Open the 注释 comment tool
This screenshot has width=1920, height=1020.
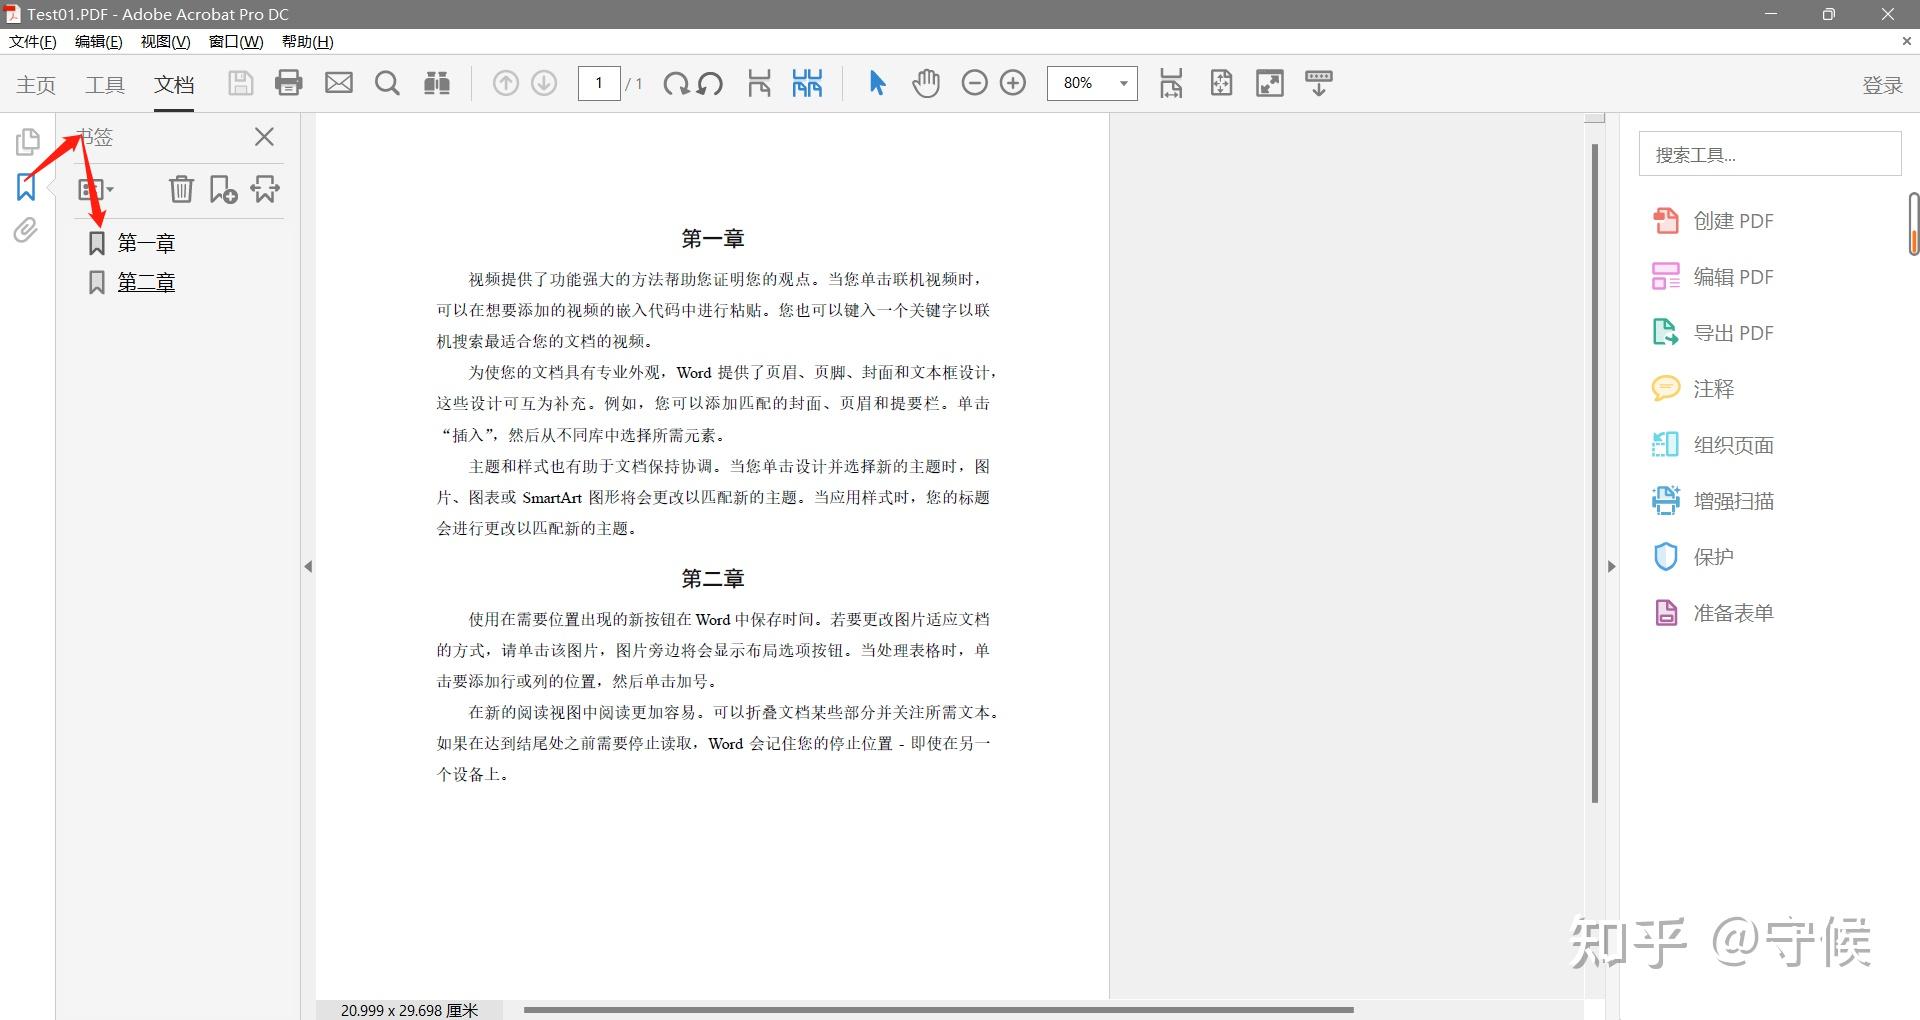click(1692, 389)
